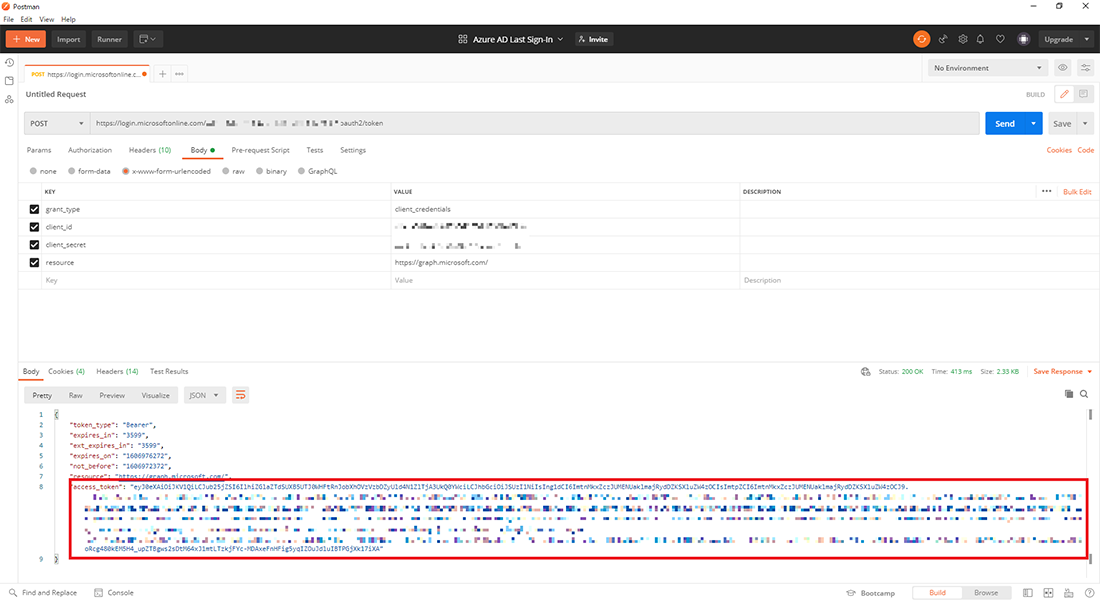Click the empty Key input field
Screen dimensions: 1100x602
point(215,280)
